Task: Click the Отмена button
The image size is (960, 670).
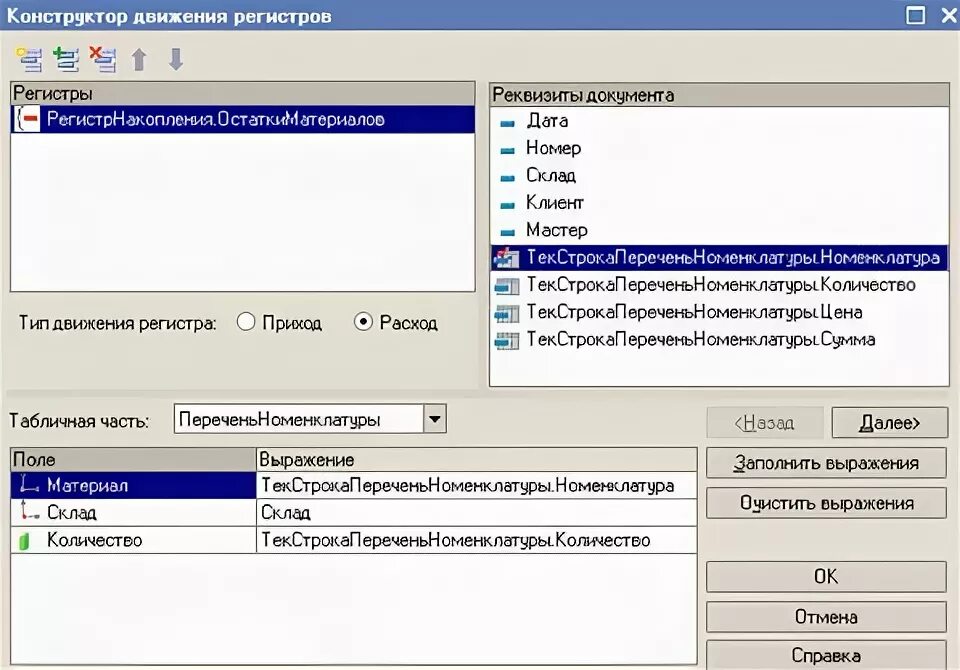Action: tap(826, 617)
